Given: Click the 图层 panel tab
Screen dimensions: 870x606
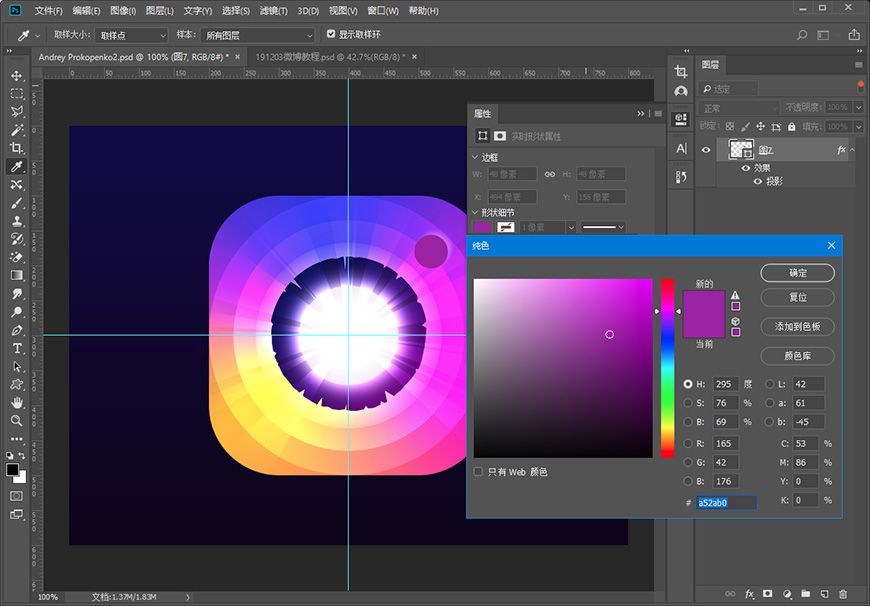Looking at the screenshot, I should pyautogui.click(x=710, y=65).
